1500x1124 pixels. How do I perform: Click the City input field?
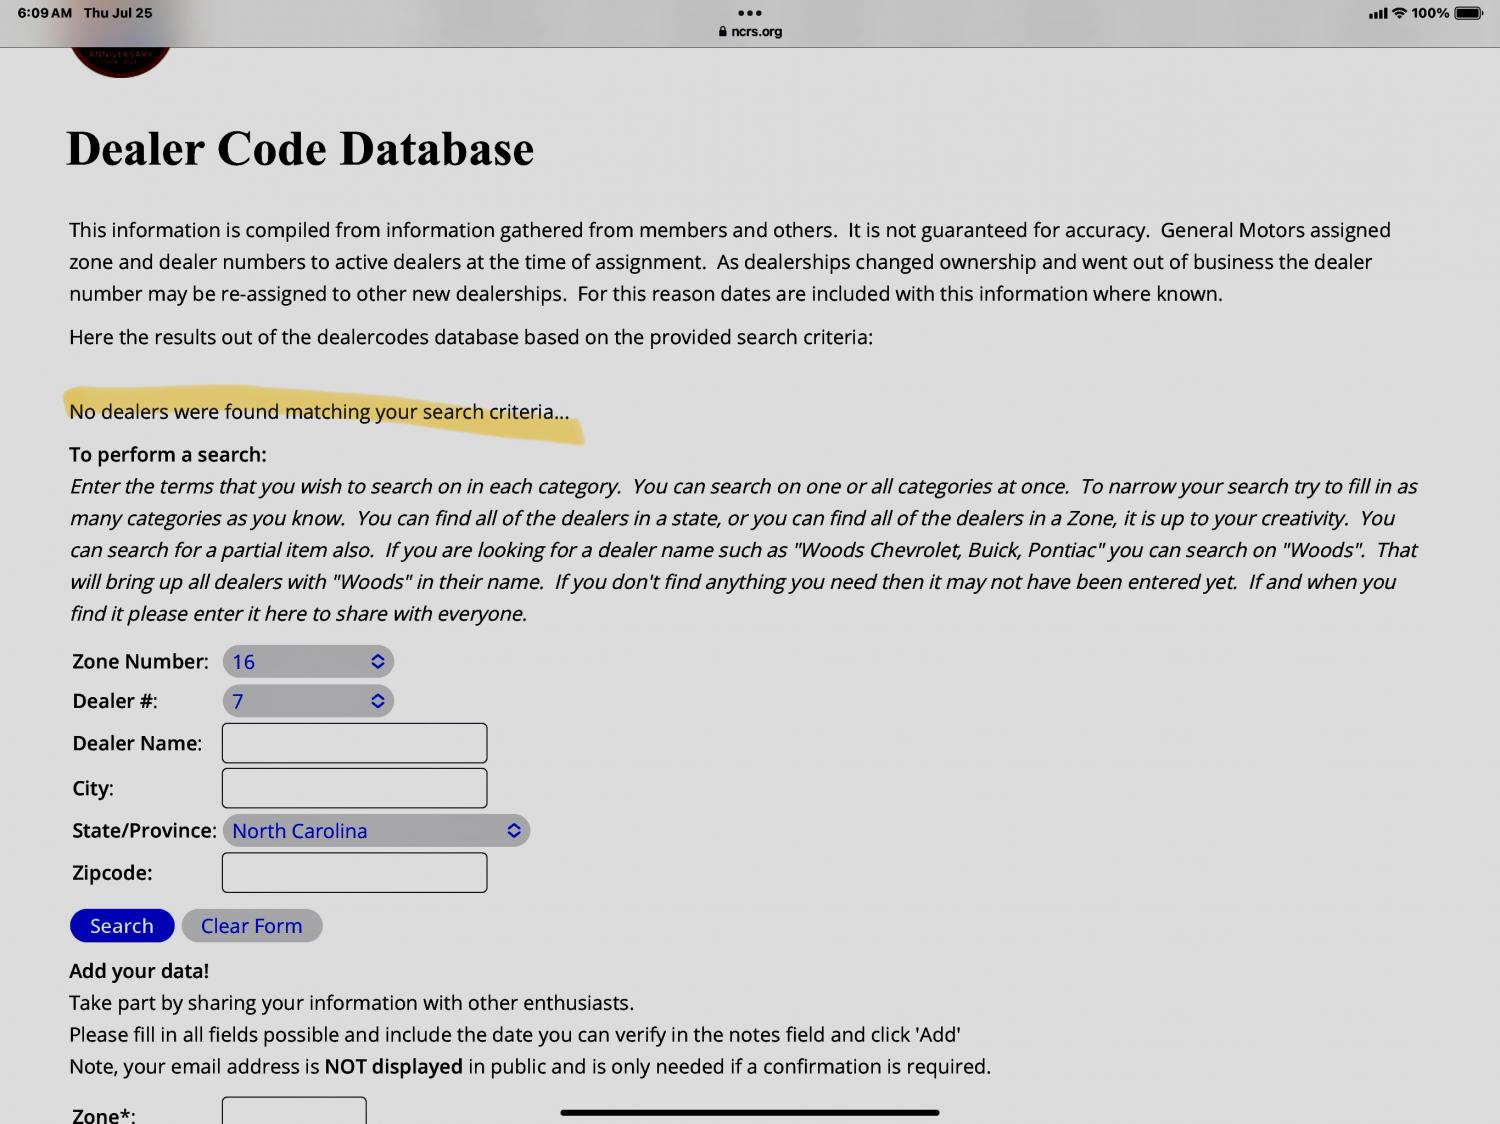[354, 788]
